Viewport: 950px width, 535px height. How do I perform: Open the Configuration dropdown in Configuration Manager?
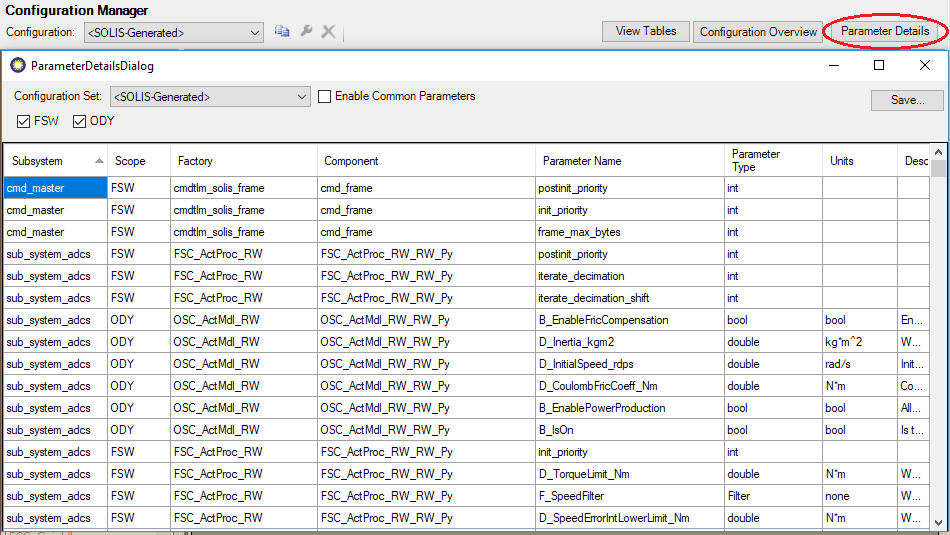[x=254, y=33]
